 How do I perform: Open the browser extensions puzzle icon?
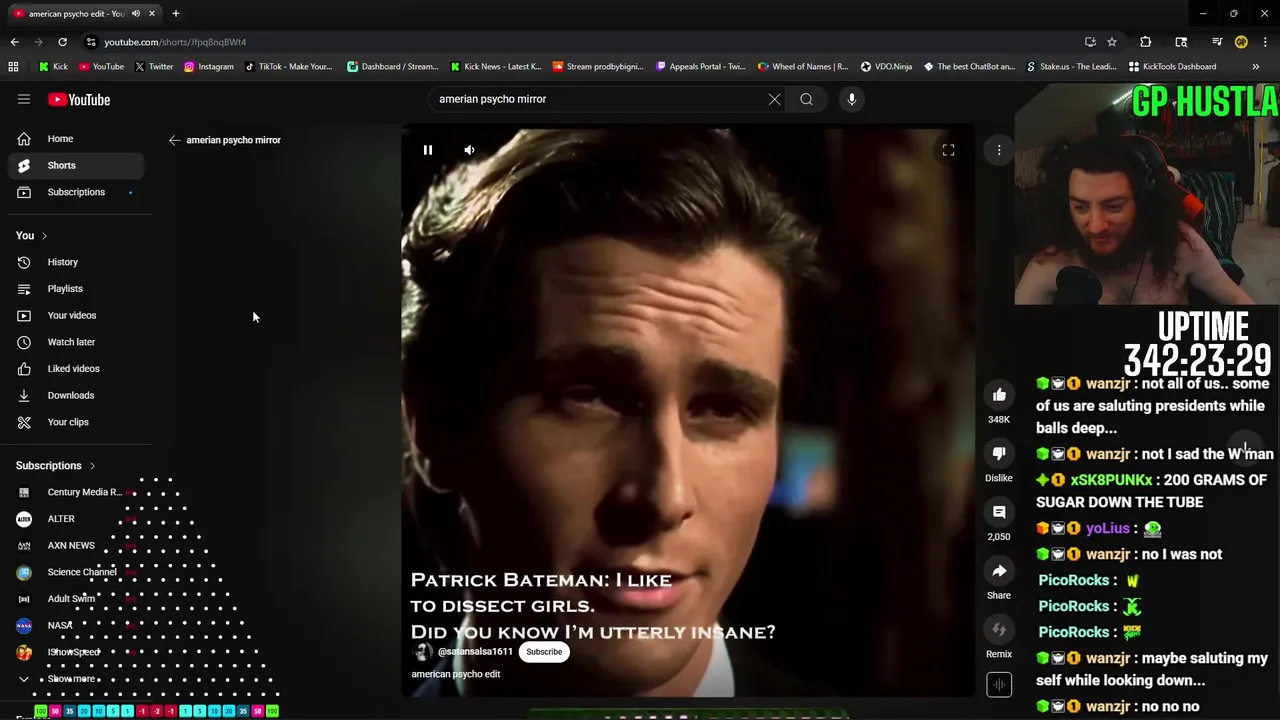[1146, 42]
